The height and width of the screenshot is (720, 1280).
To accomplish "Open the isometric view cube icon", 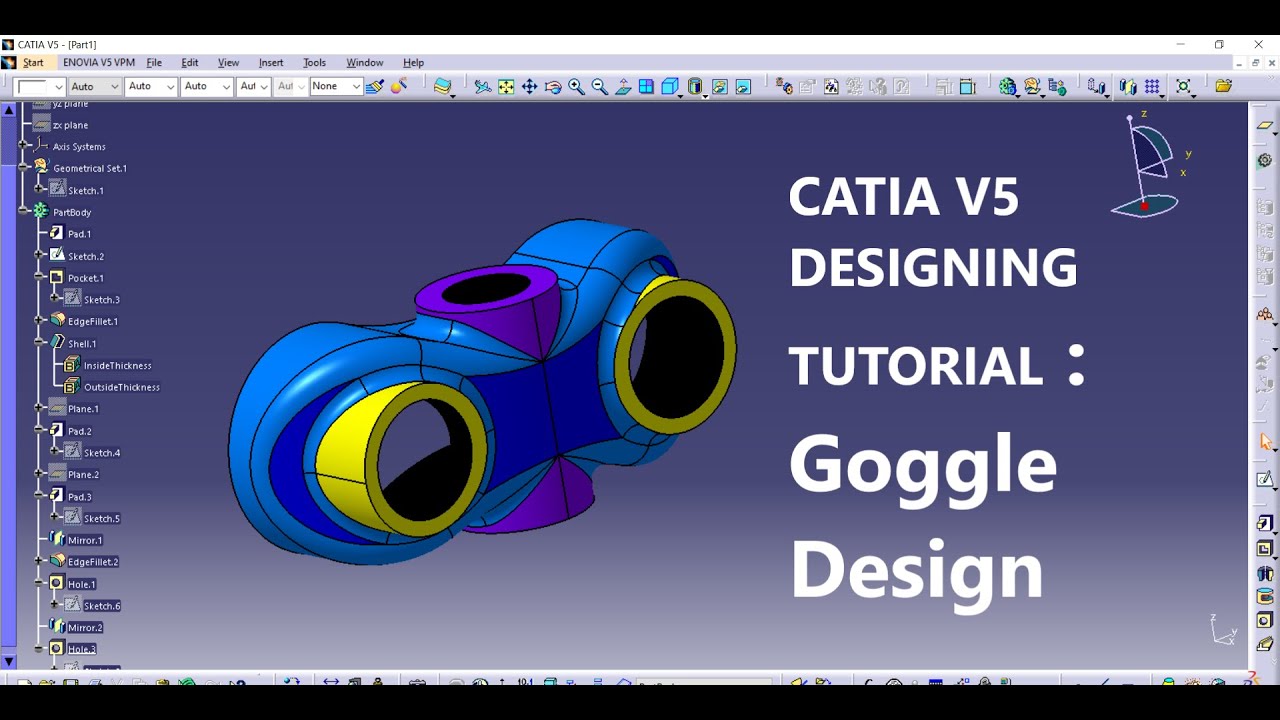I will coord(670,87).
